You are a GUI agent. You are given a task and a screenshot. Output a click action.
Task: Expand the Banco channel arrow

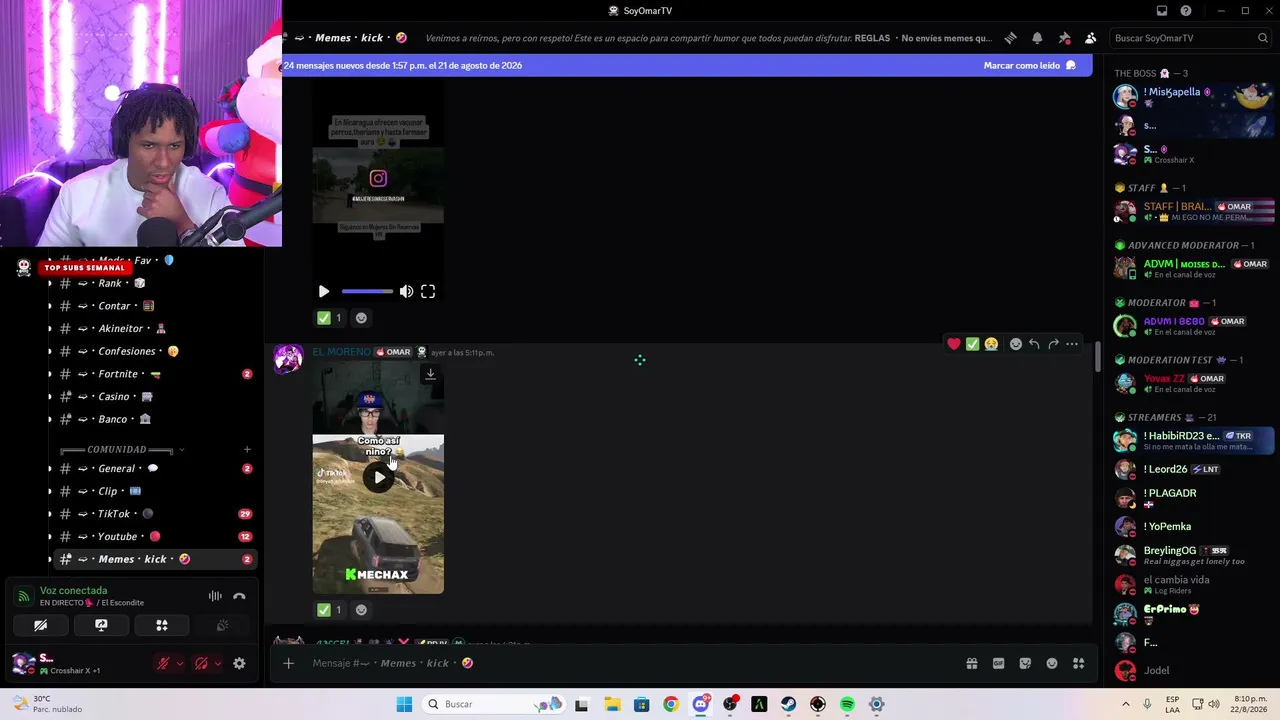(50, 419)
